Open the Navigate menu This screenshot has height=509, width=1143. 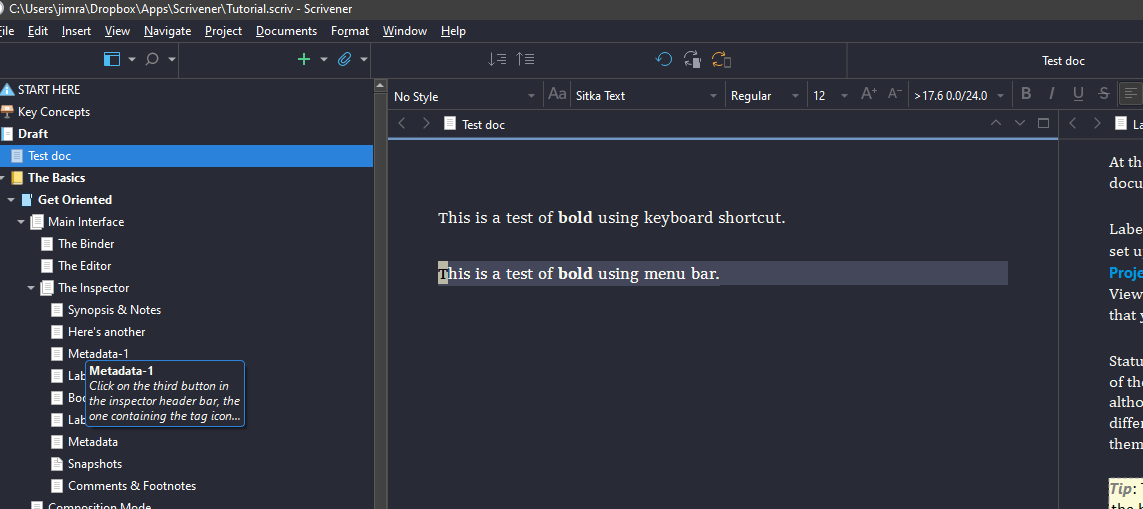click(167, 31)
